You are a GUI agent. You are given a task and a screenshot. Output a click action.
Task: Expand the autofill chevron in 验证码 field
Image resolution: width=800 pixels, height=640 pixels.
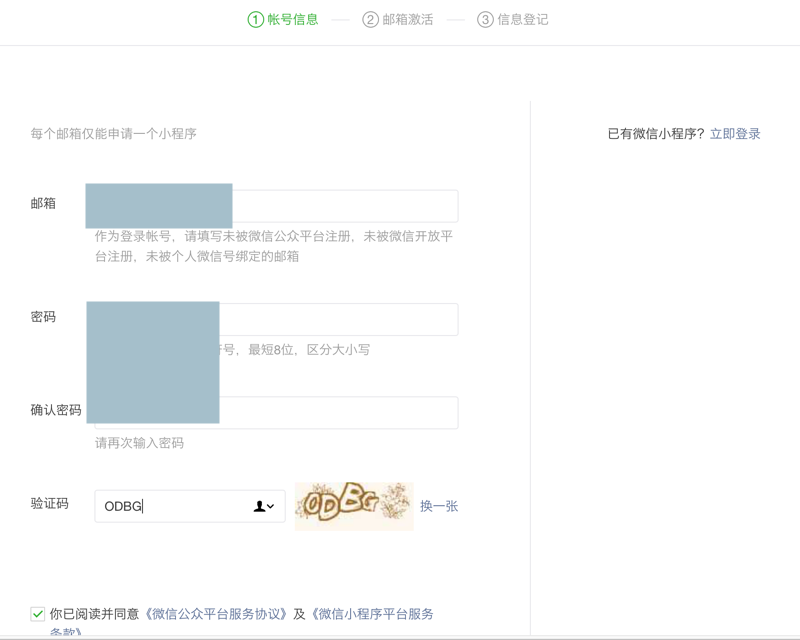coord(271,507)
